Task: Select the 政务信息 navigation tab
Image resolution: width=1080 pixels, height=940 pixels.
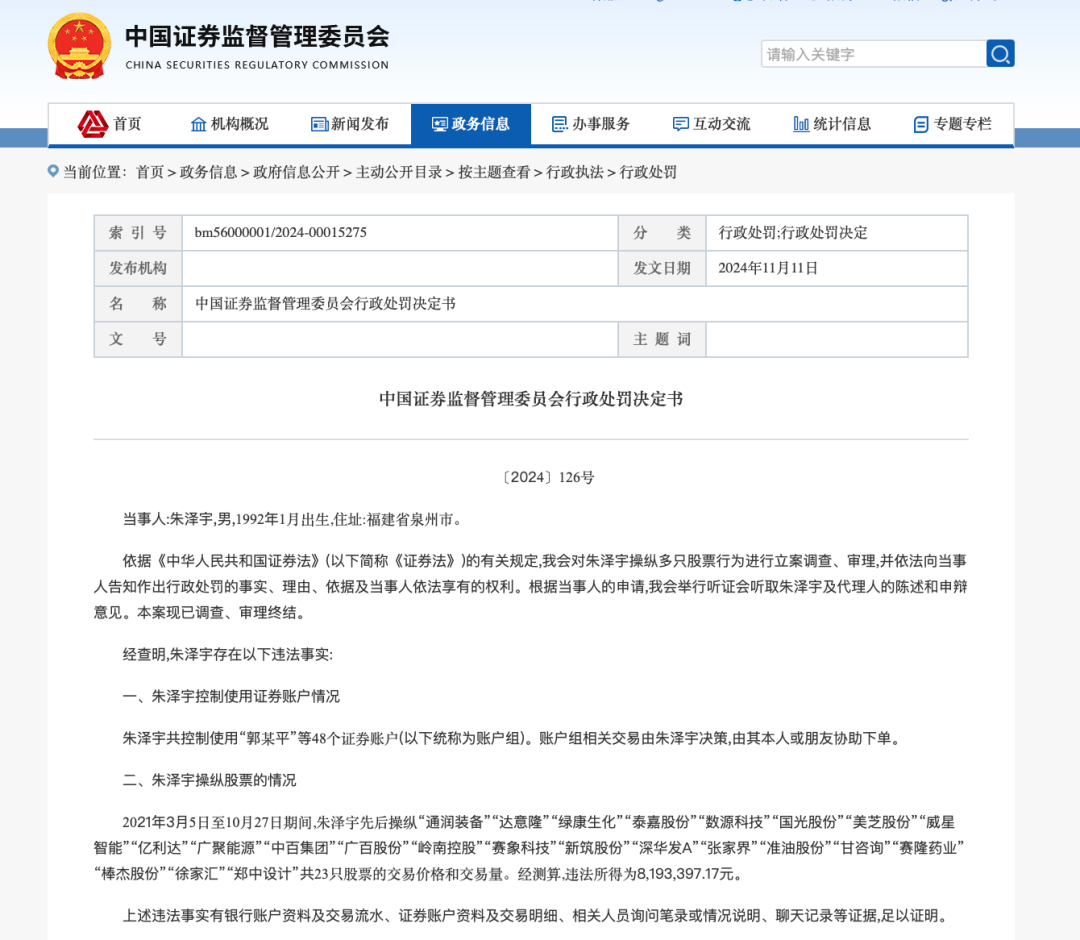Action: point(471,124)
